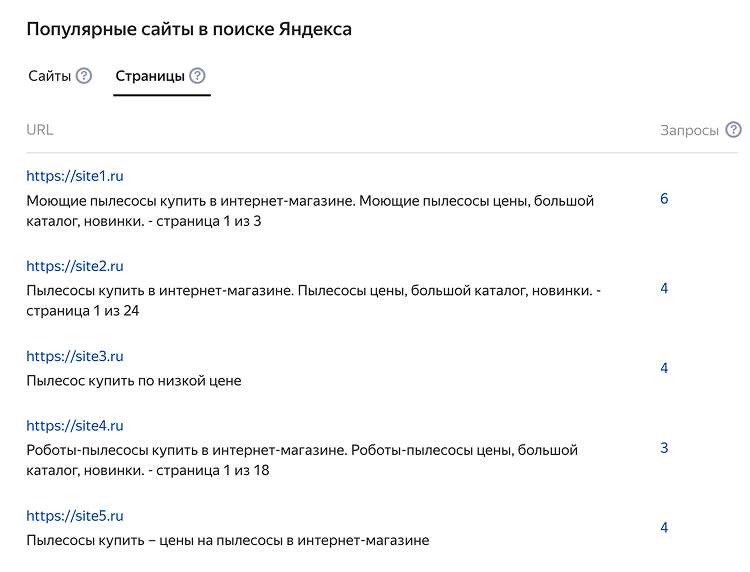Follow the https://site3.ru link

[x=75, y=356]
